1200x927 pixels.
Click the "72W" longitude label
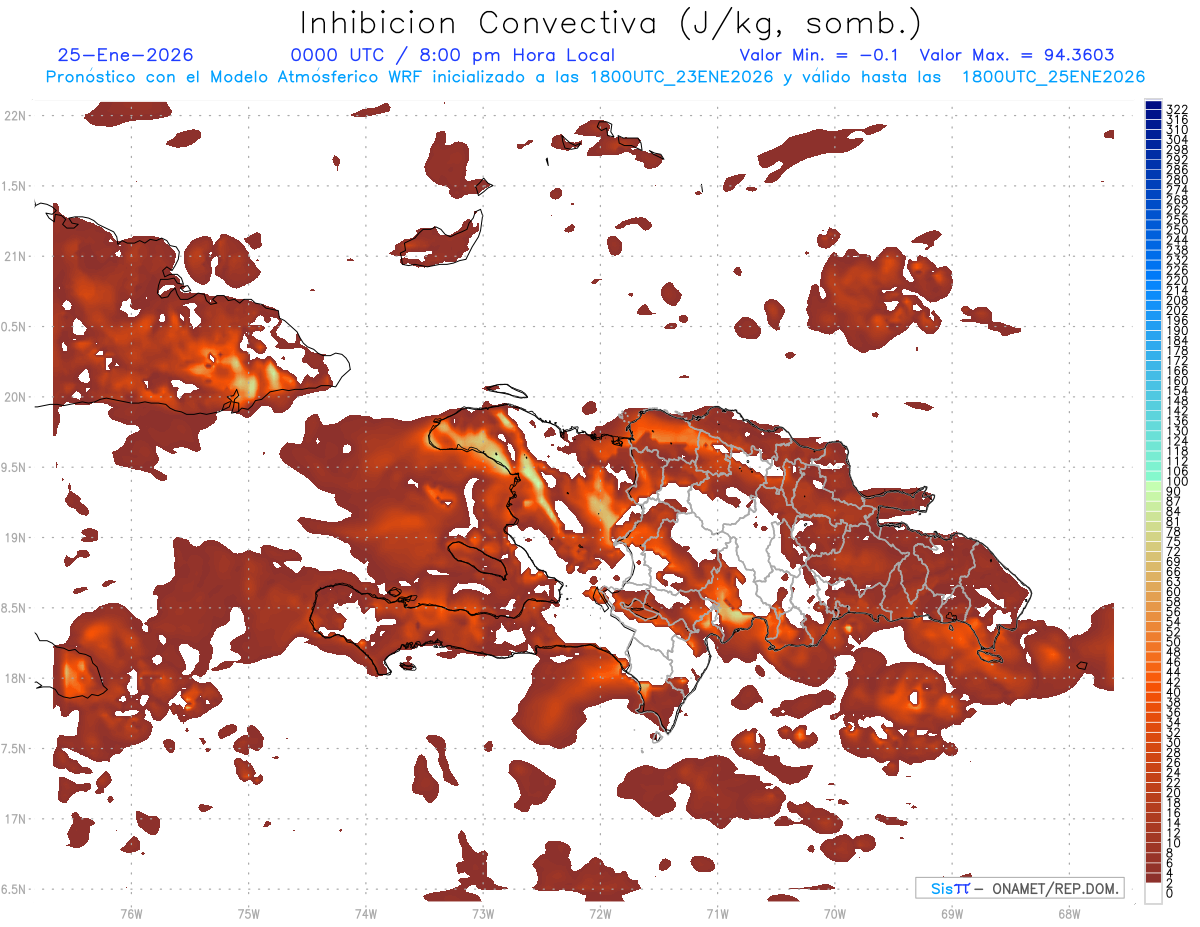point(600,913)
